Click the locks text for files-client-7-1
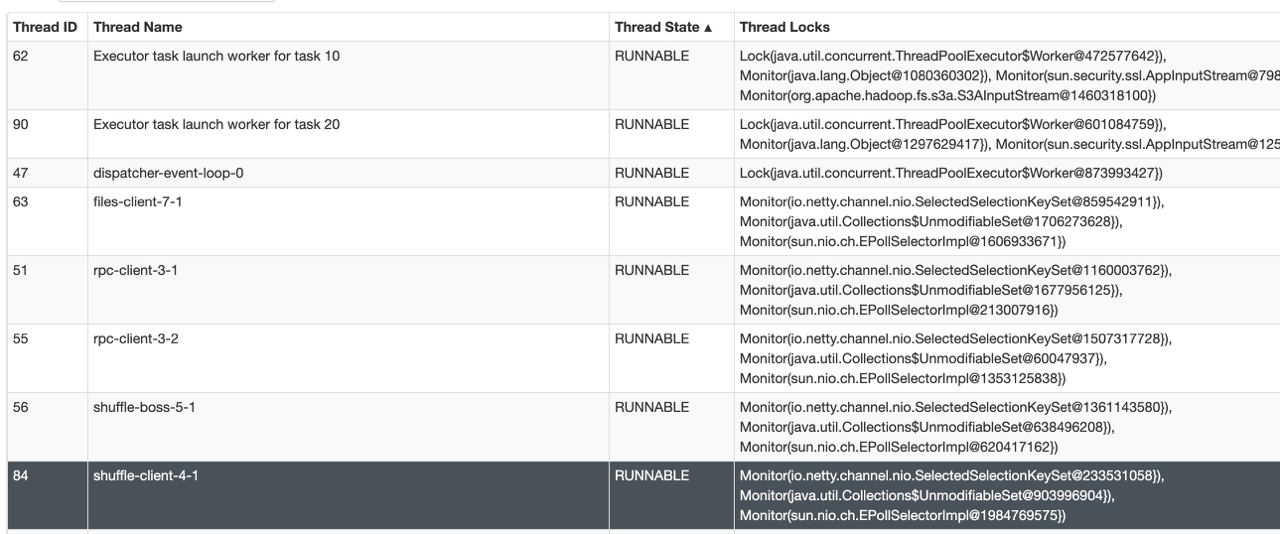 [950, 221]
